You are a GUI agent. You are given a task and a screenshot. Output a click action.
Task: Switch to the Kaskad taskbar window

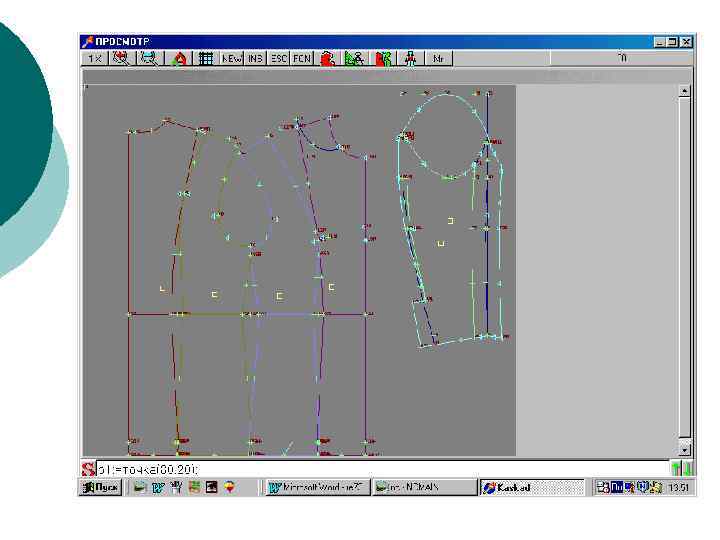[532, 487]
